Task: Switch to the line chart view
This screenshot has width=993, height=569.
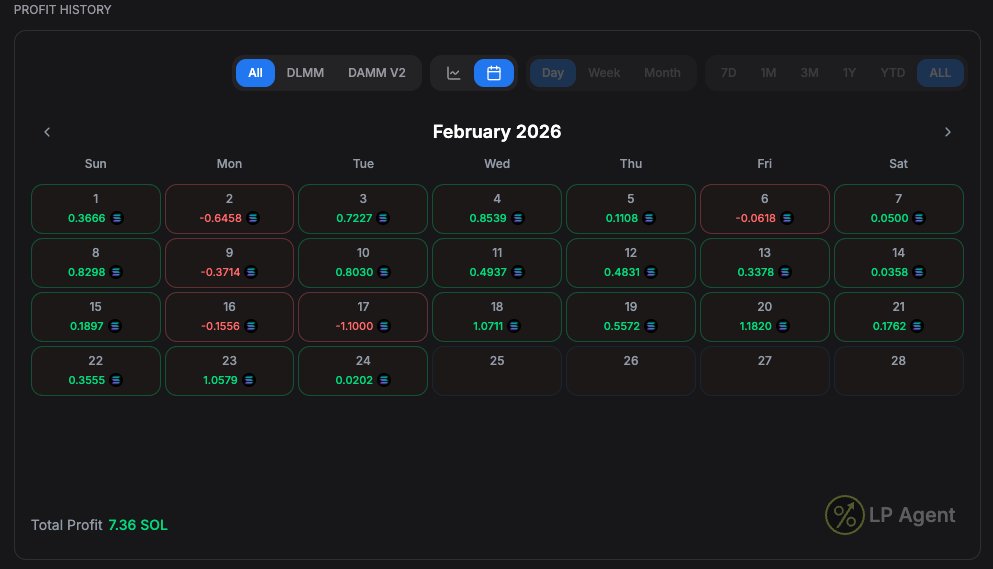Action: (x=453, y=73)
